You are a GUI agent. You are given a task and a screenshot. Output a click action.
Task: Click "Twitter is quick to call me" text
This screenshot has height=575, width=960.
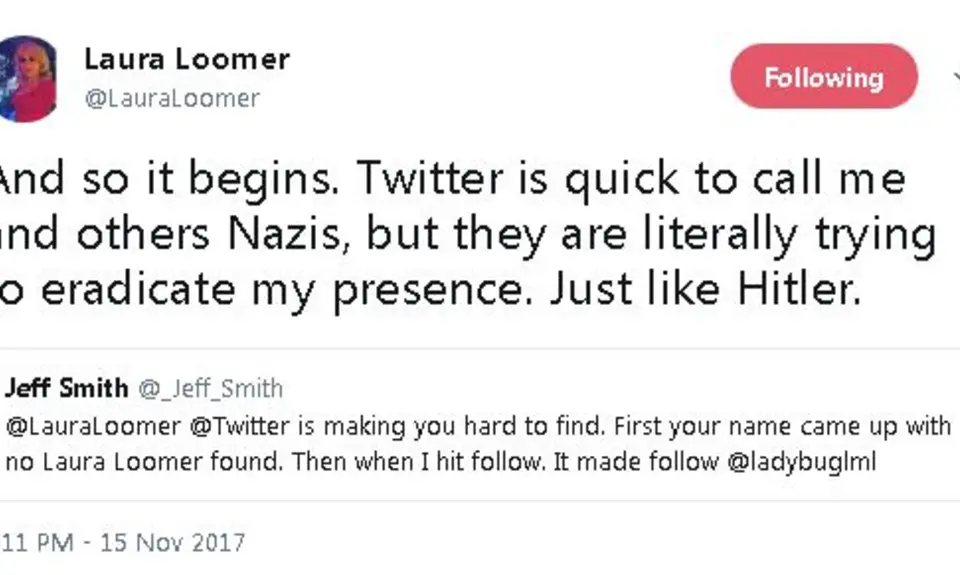[632, 180]
